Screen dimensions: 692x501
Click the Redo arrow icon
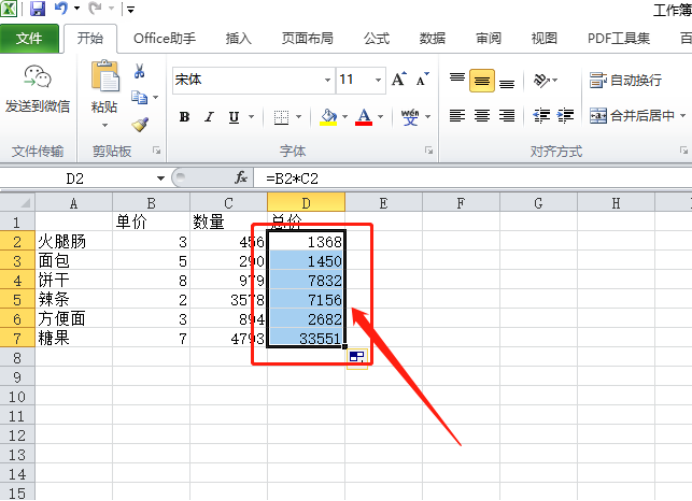click(x=95, y=8)
